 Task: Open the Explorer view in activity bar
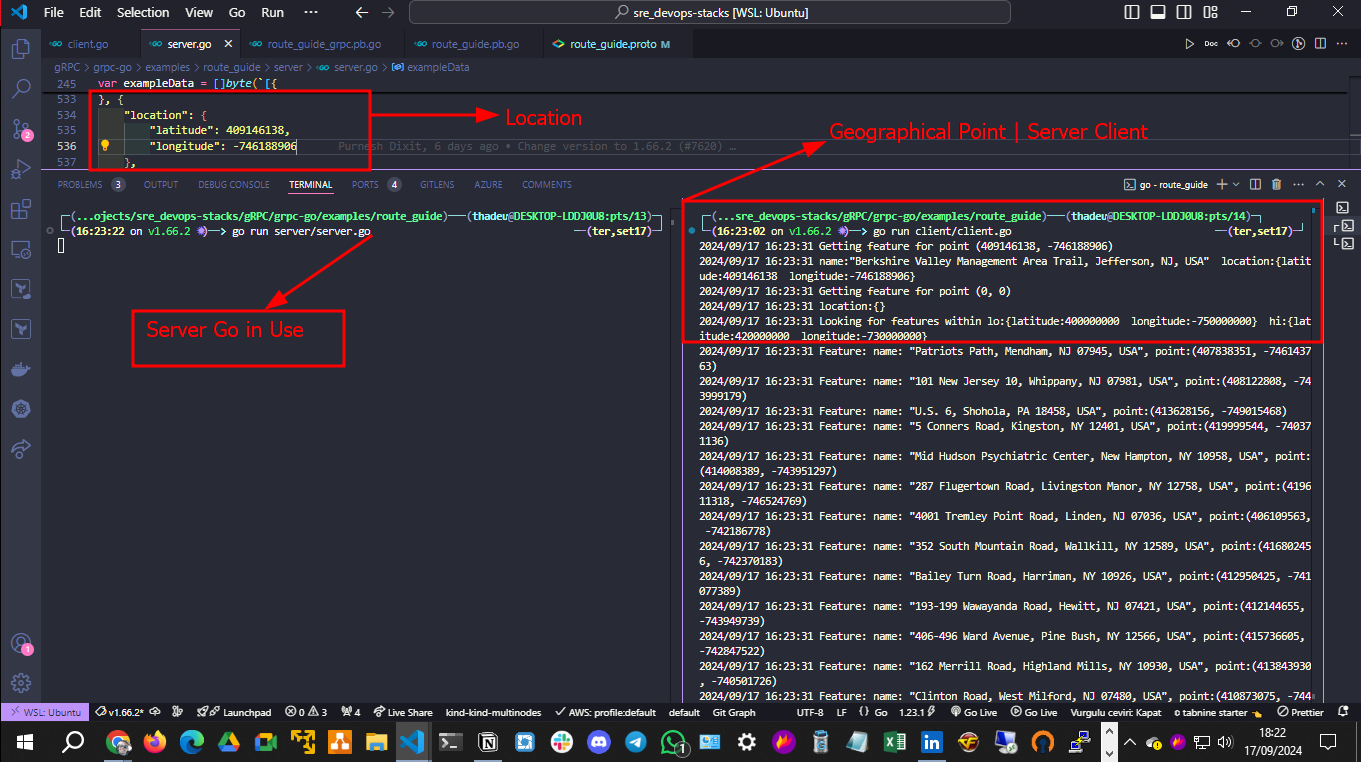[20, 48]
